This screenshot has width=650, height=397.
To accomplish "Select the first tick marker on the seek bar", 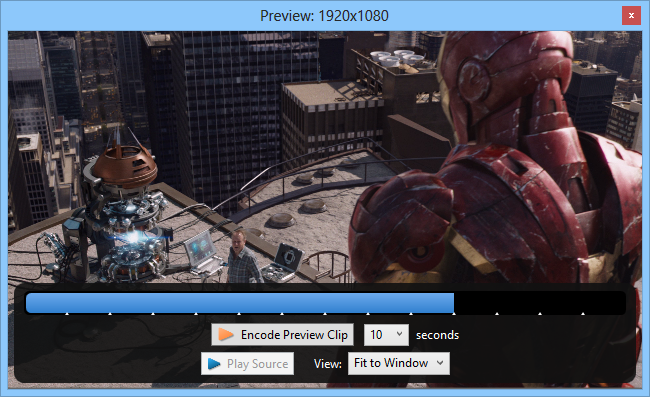I will (67, 314).
